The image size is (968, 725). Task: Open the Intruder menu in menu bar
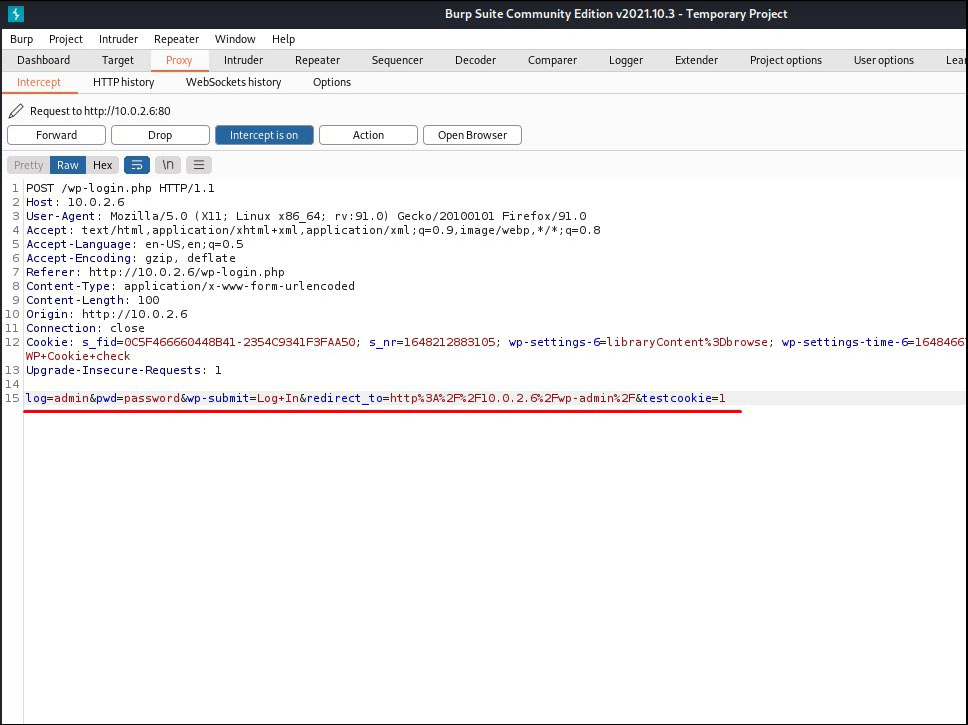(x=119, y=39)
